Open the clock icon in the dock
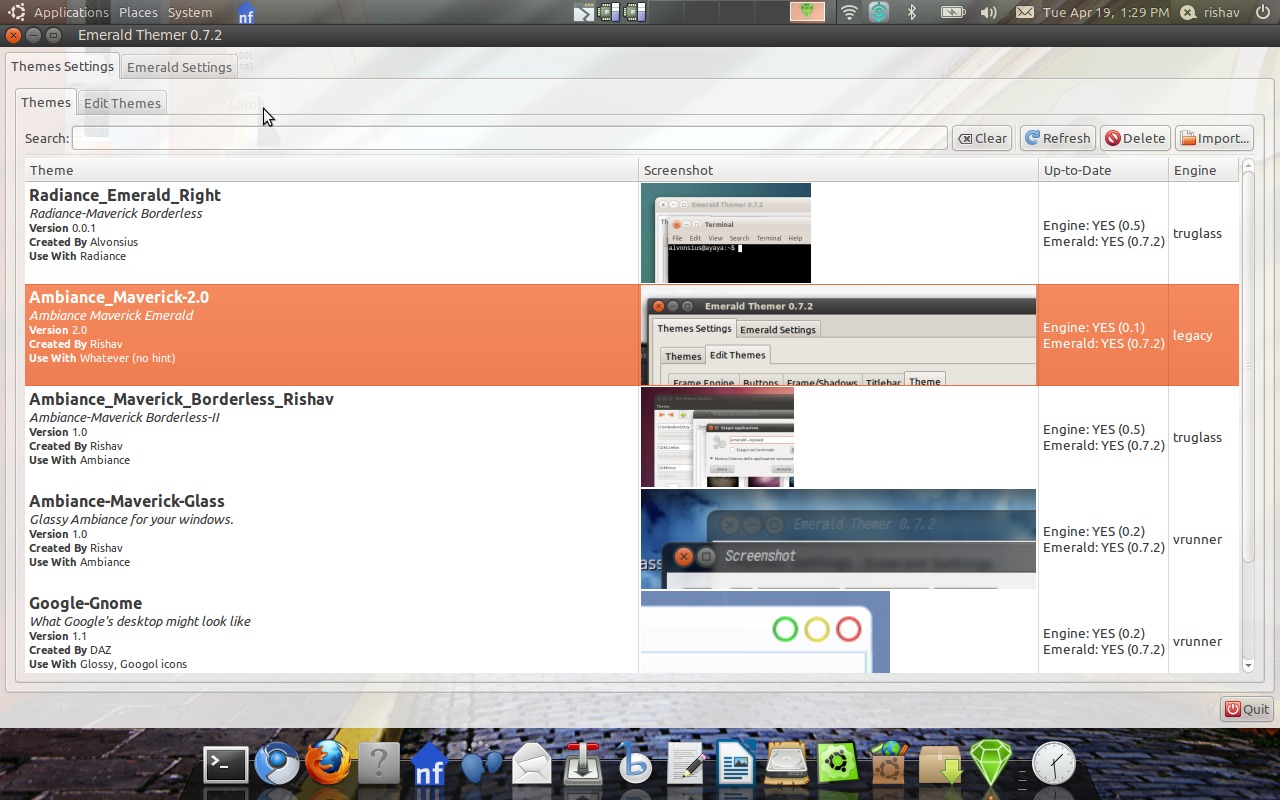 point(1053,765)
